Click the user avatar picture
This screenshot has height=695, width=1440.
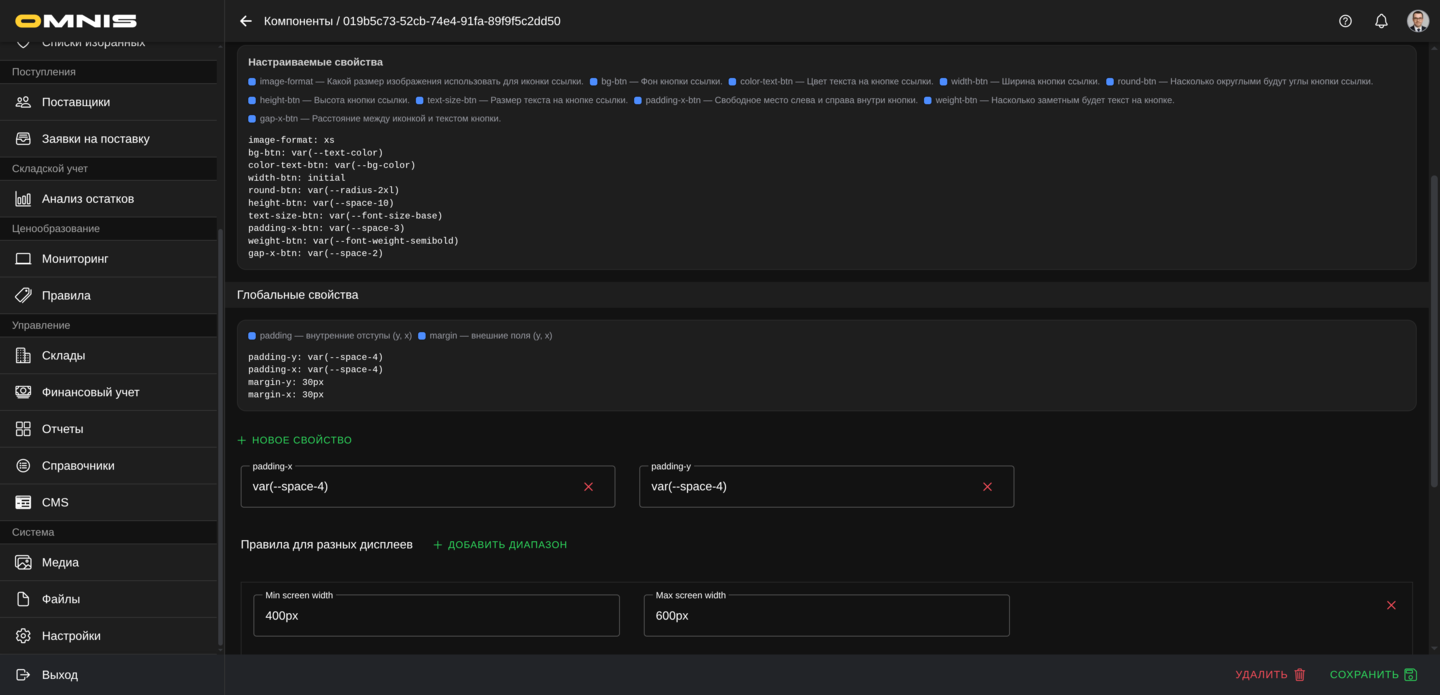tap(1417, 21)
